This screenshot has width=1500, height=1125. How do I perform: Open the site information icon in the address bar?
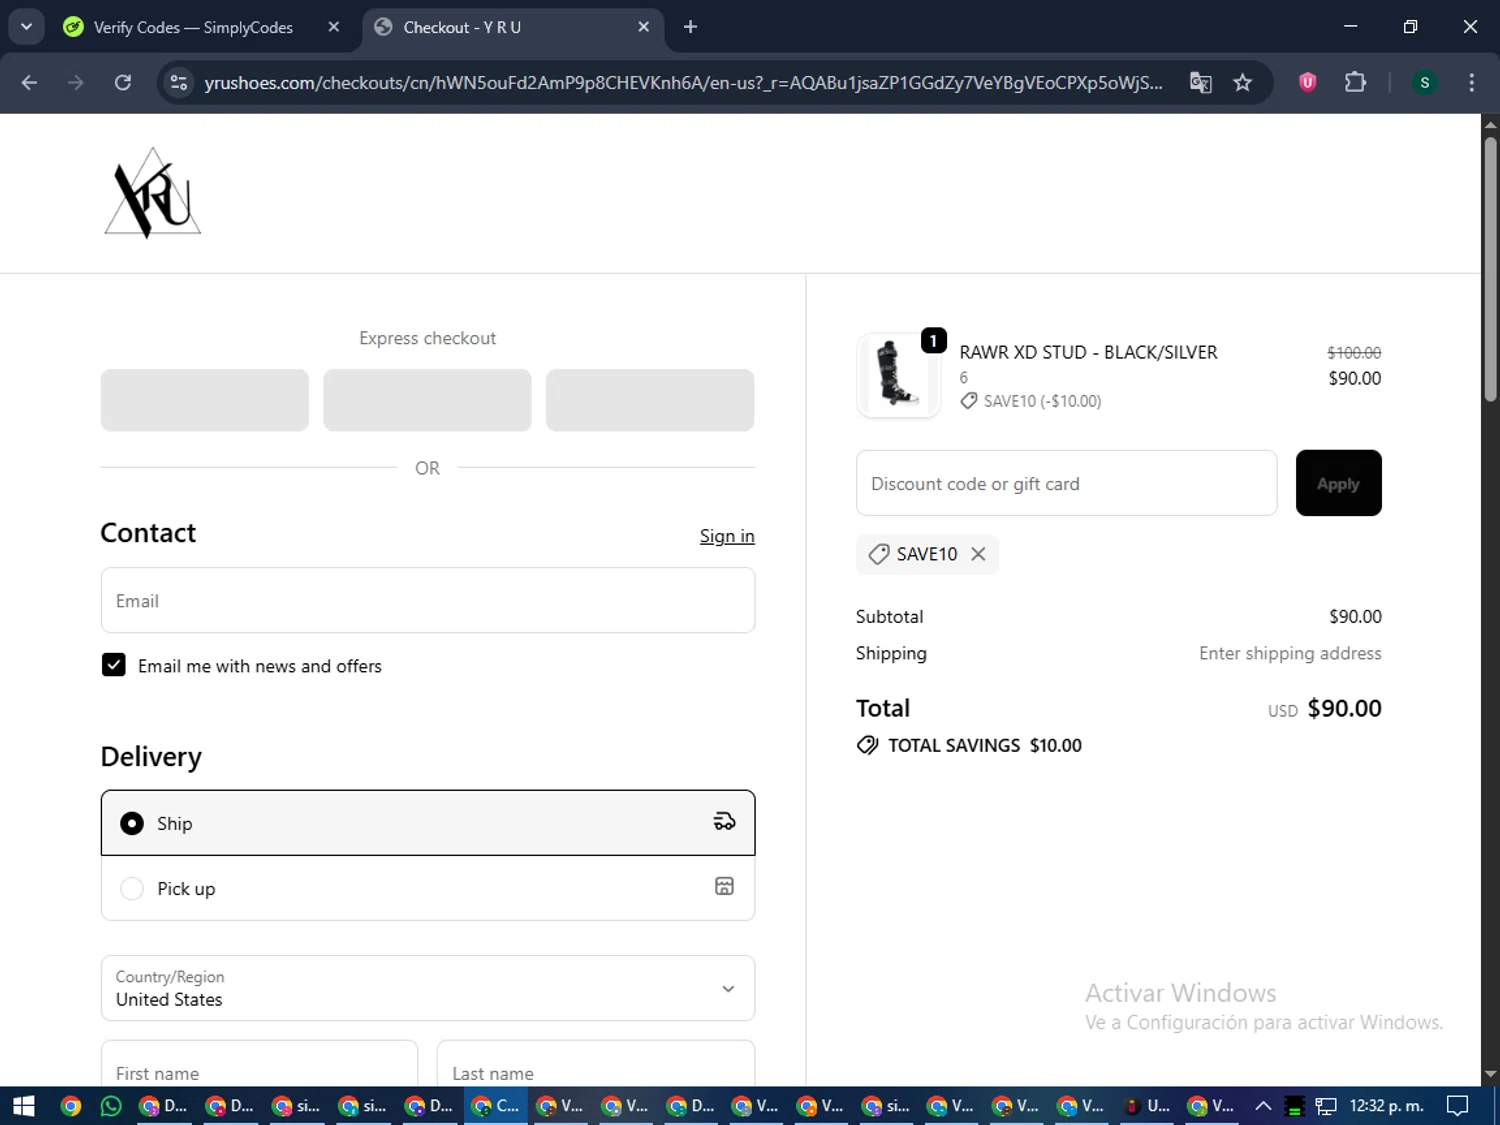click(179, 82)
